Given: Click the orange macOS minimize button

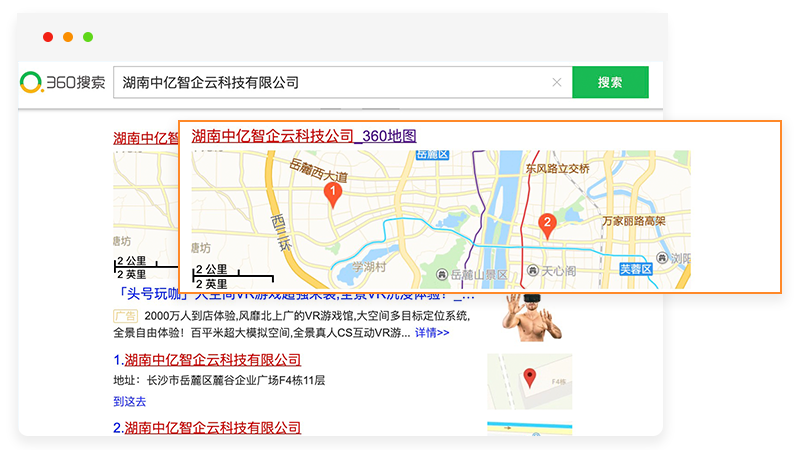Looking at the screenshot, I should 68,37.
